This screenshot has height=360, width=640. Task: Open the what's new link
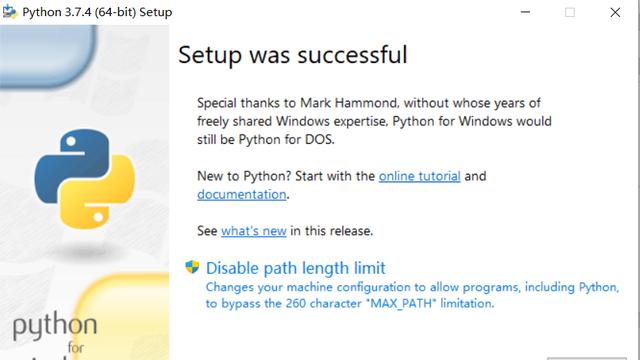pos(253,231)
